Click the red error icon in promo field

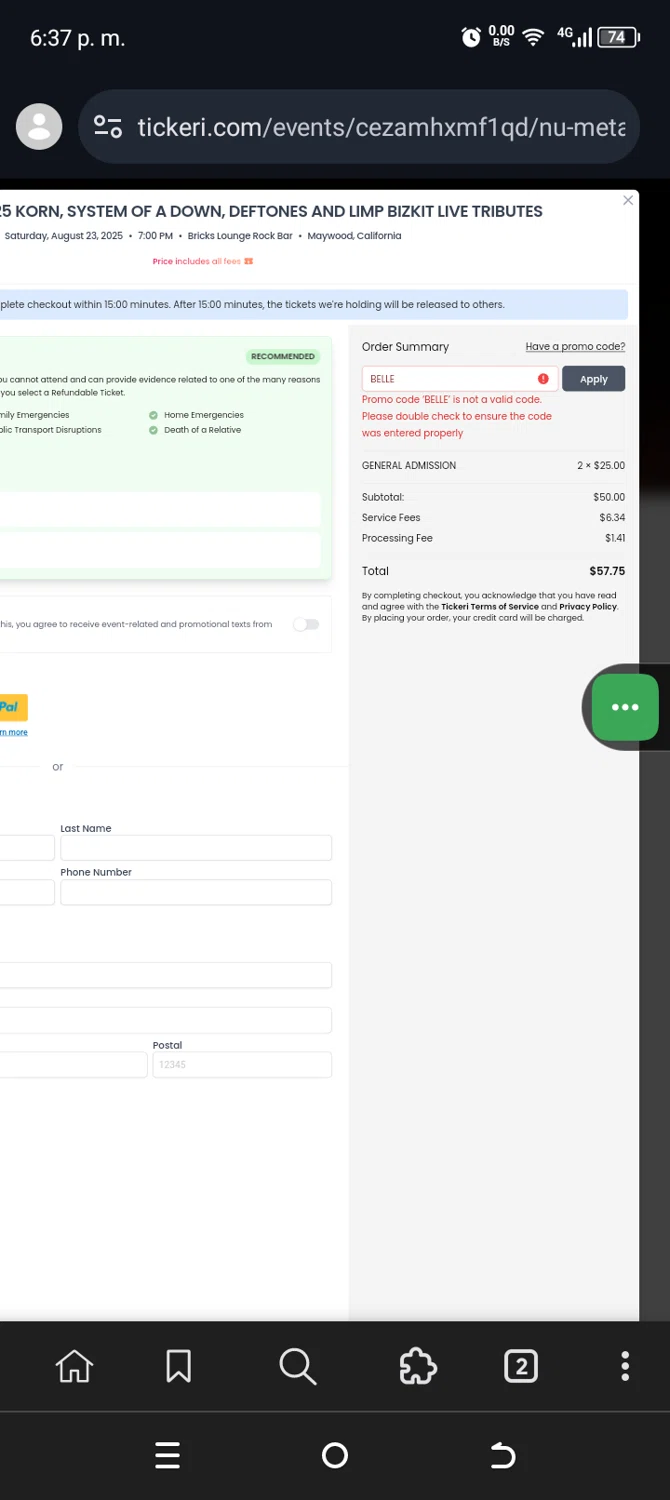543,379
